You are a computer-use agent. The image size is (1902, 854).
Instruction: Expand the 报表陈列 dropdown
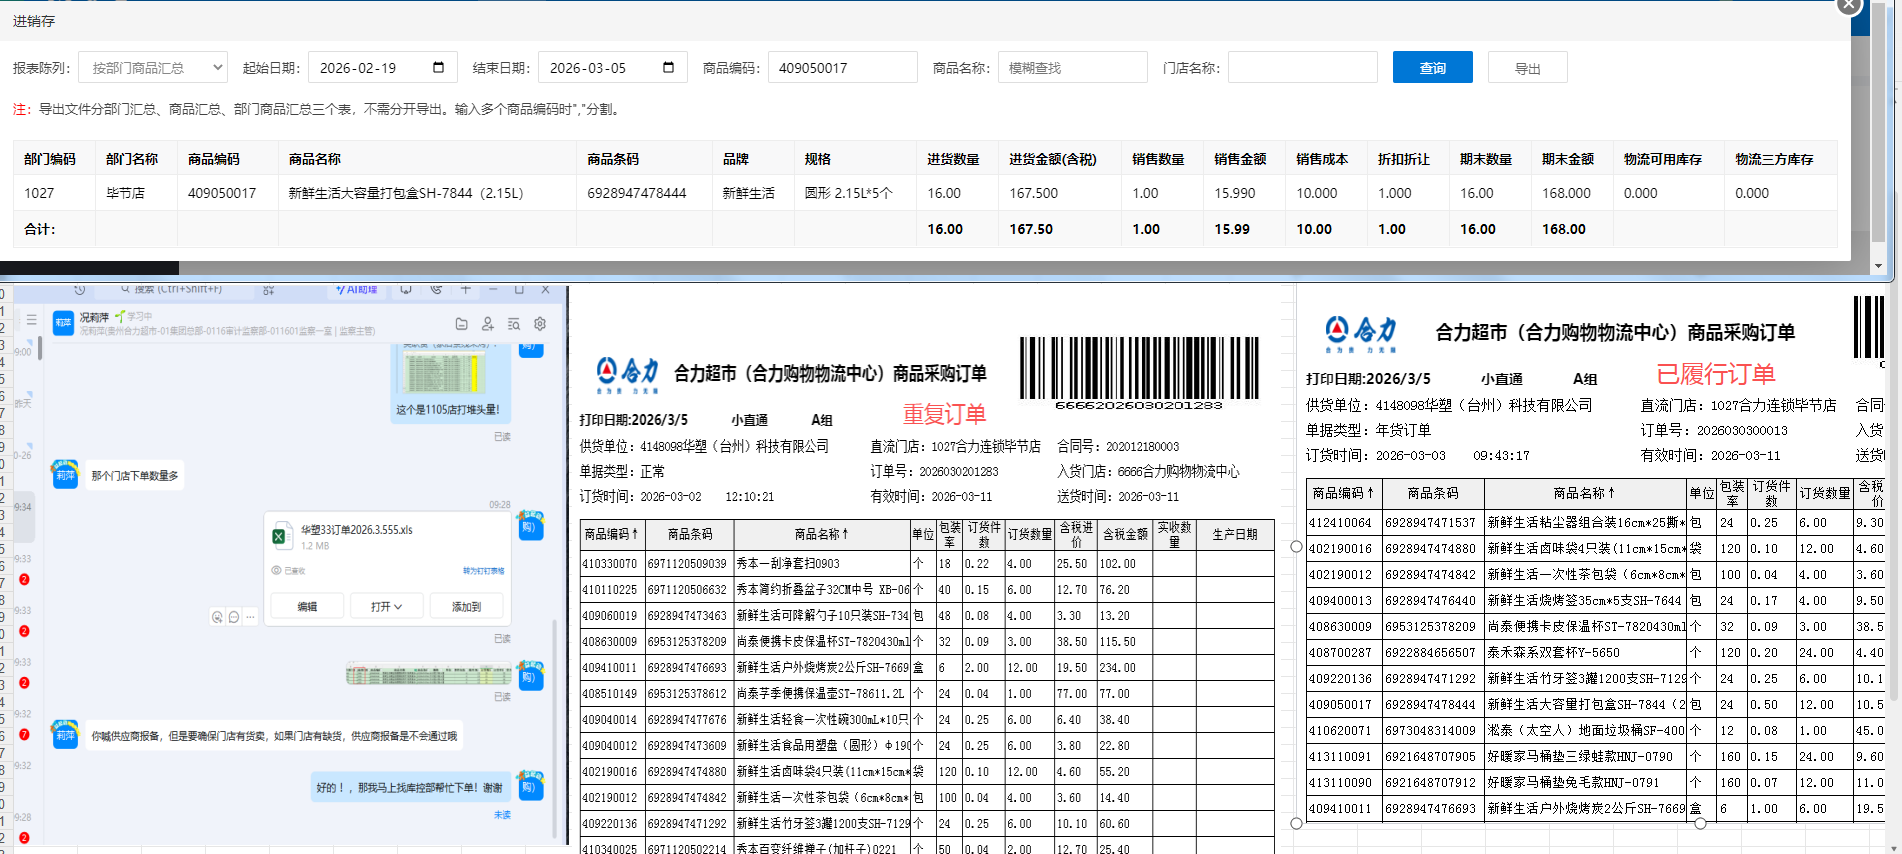[153, 68]
